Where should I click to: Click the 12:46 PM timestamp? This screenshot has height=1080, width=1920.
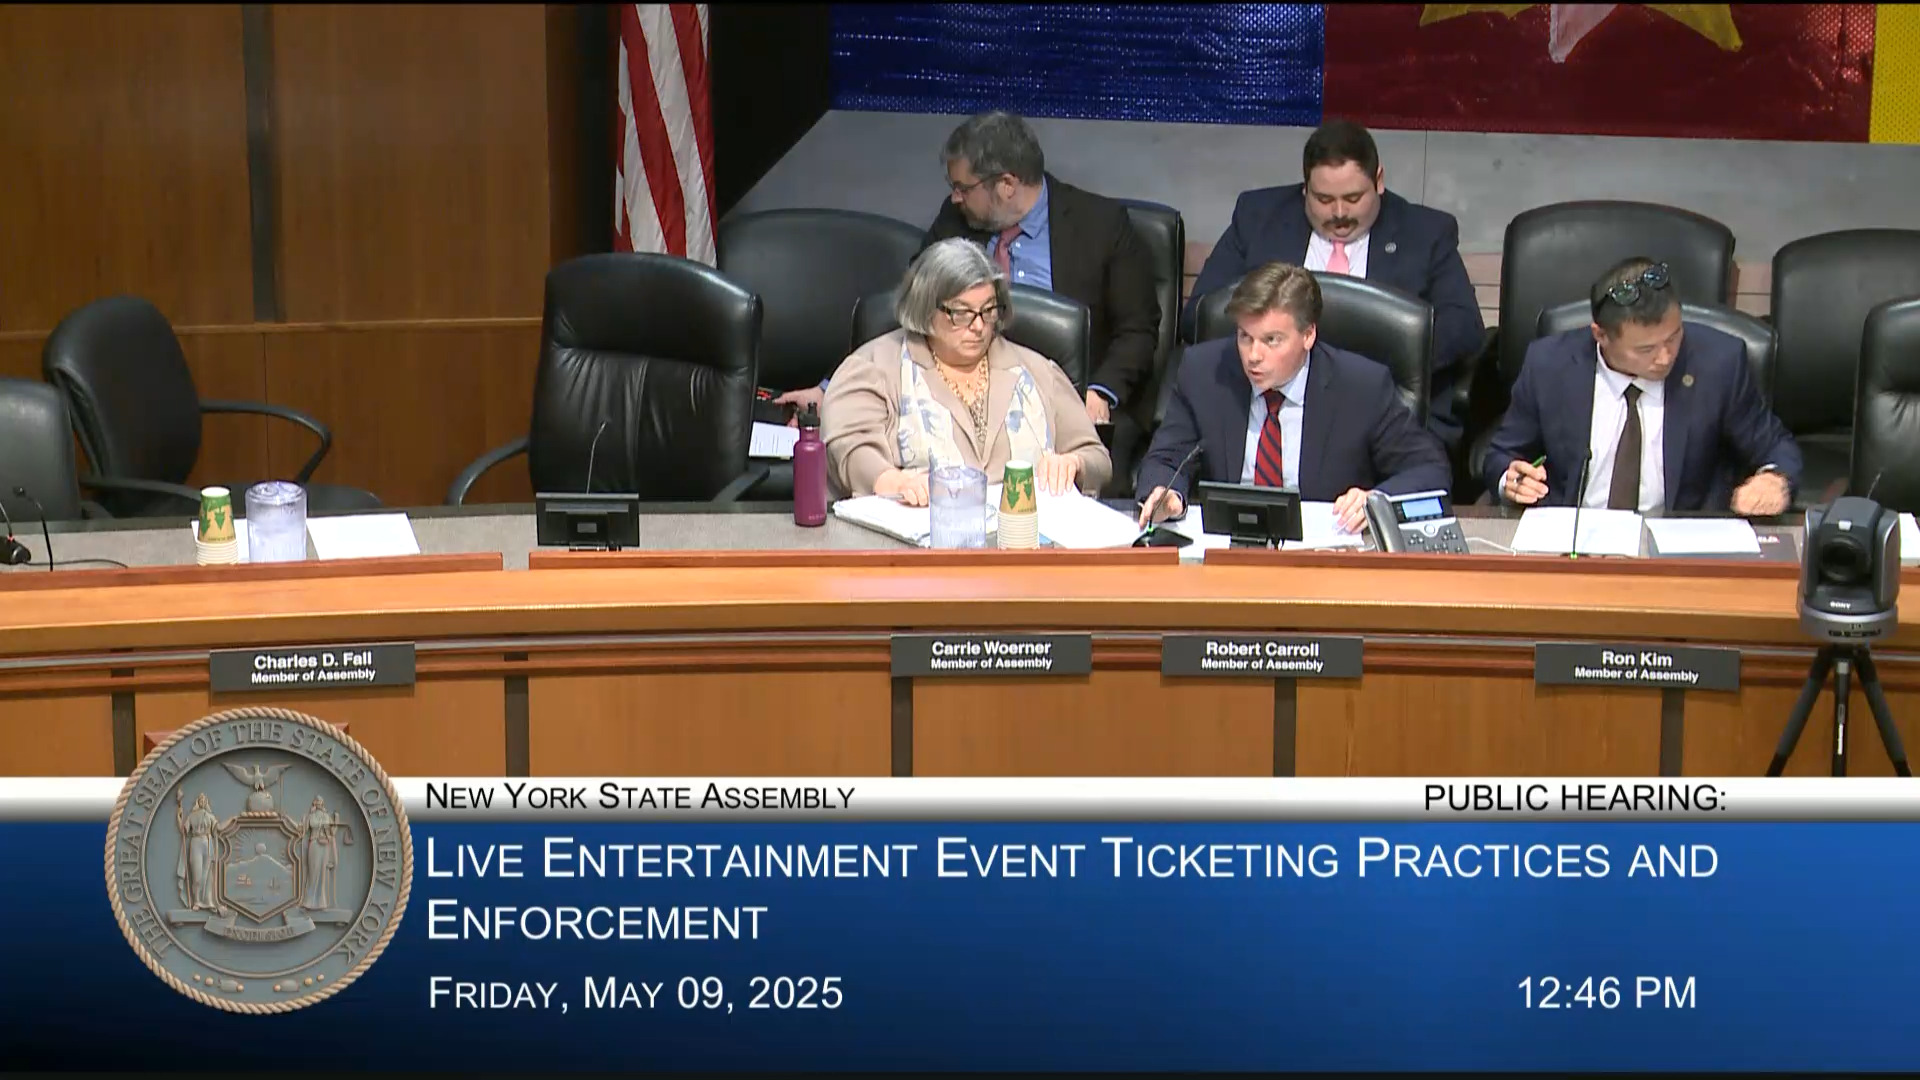[x=1606, y=993]
